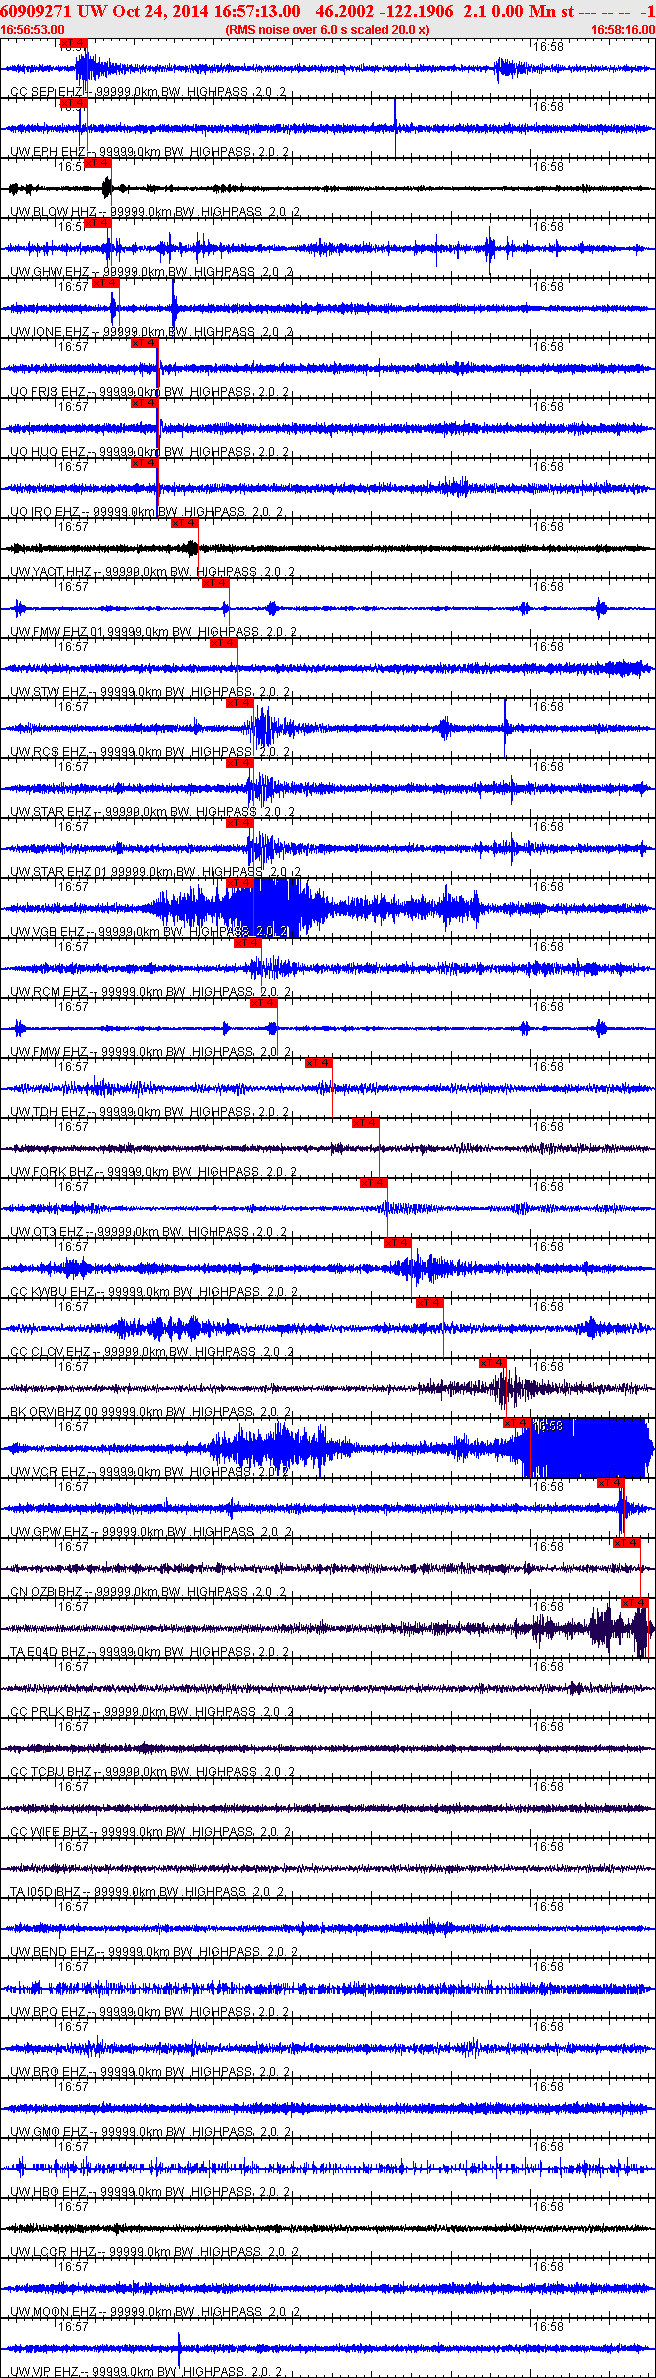Select the pick flag on the UW VGB EHZ trace
Viewport: 656px width, 2378px height.
[240, 883]
